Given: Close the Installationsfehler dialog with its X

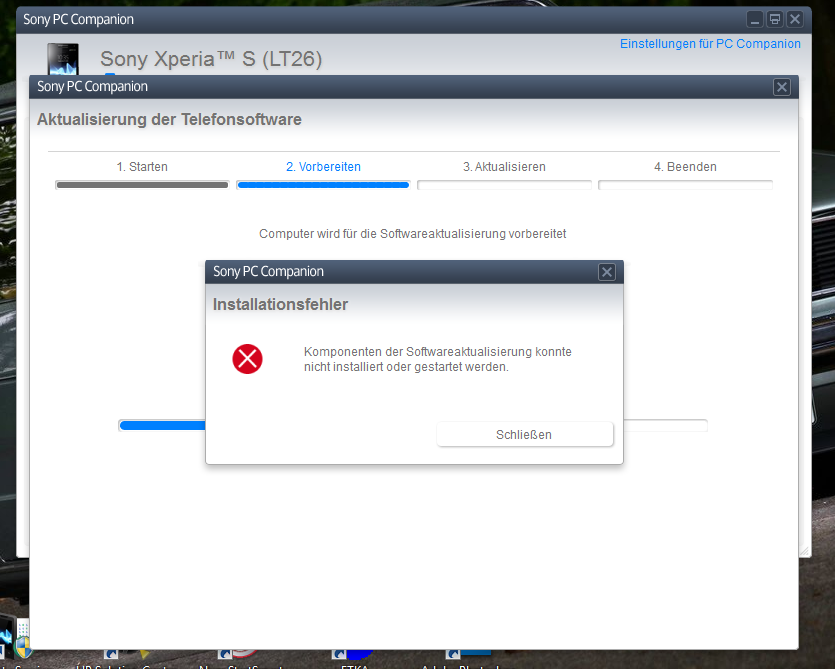Looking at the screenshot, I should 607,272.
